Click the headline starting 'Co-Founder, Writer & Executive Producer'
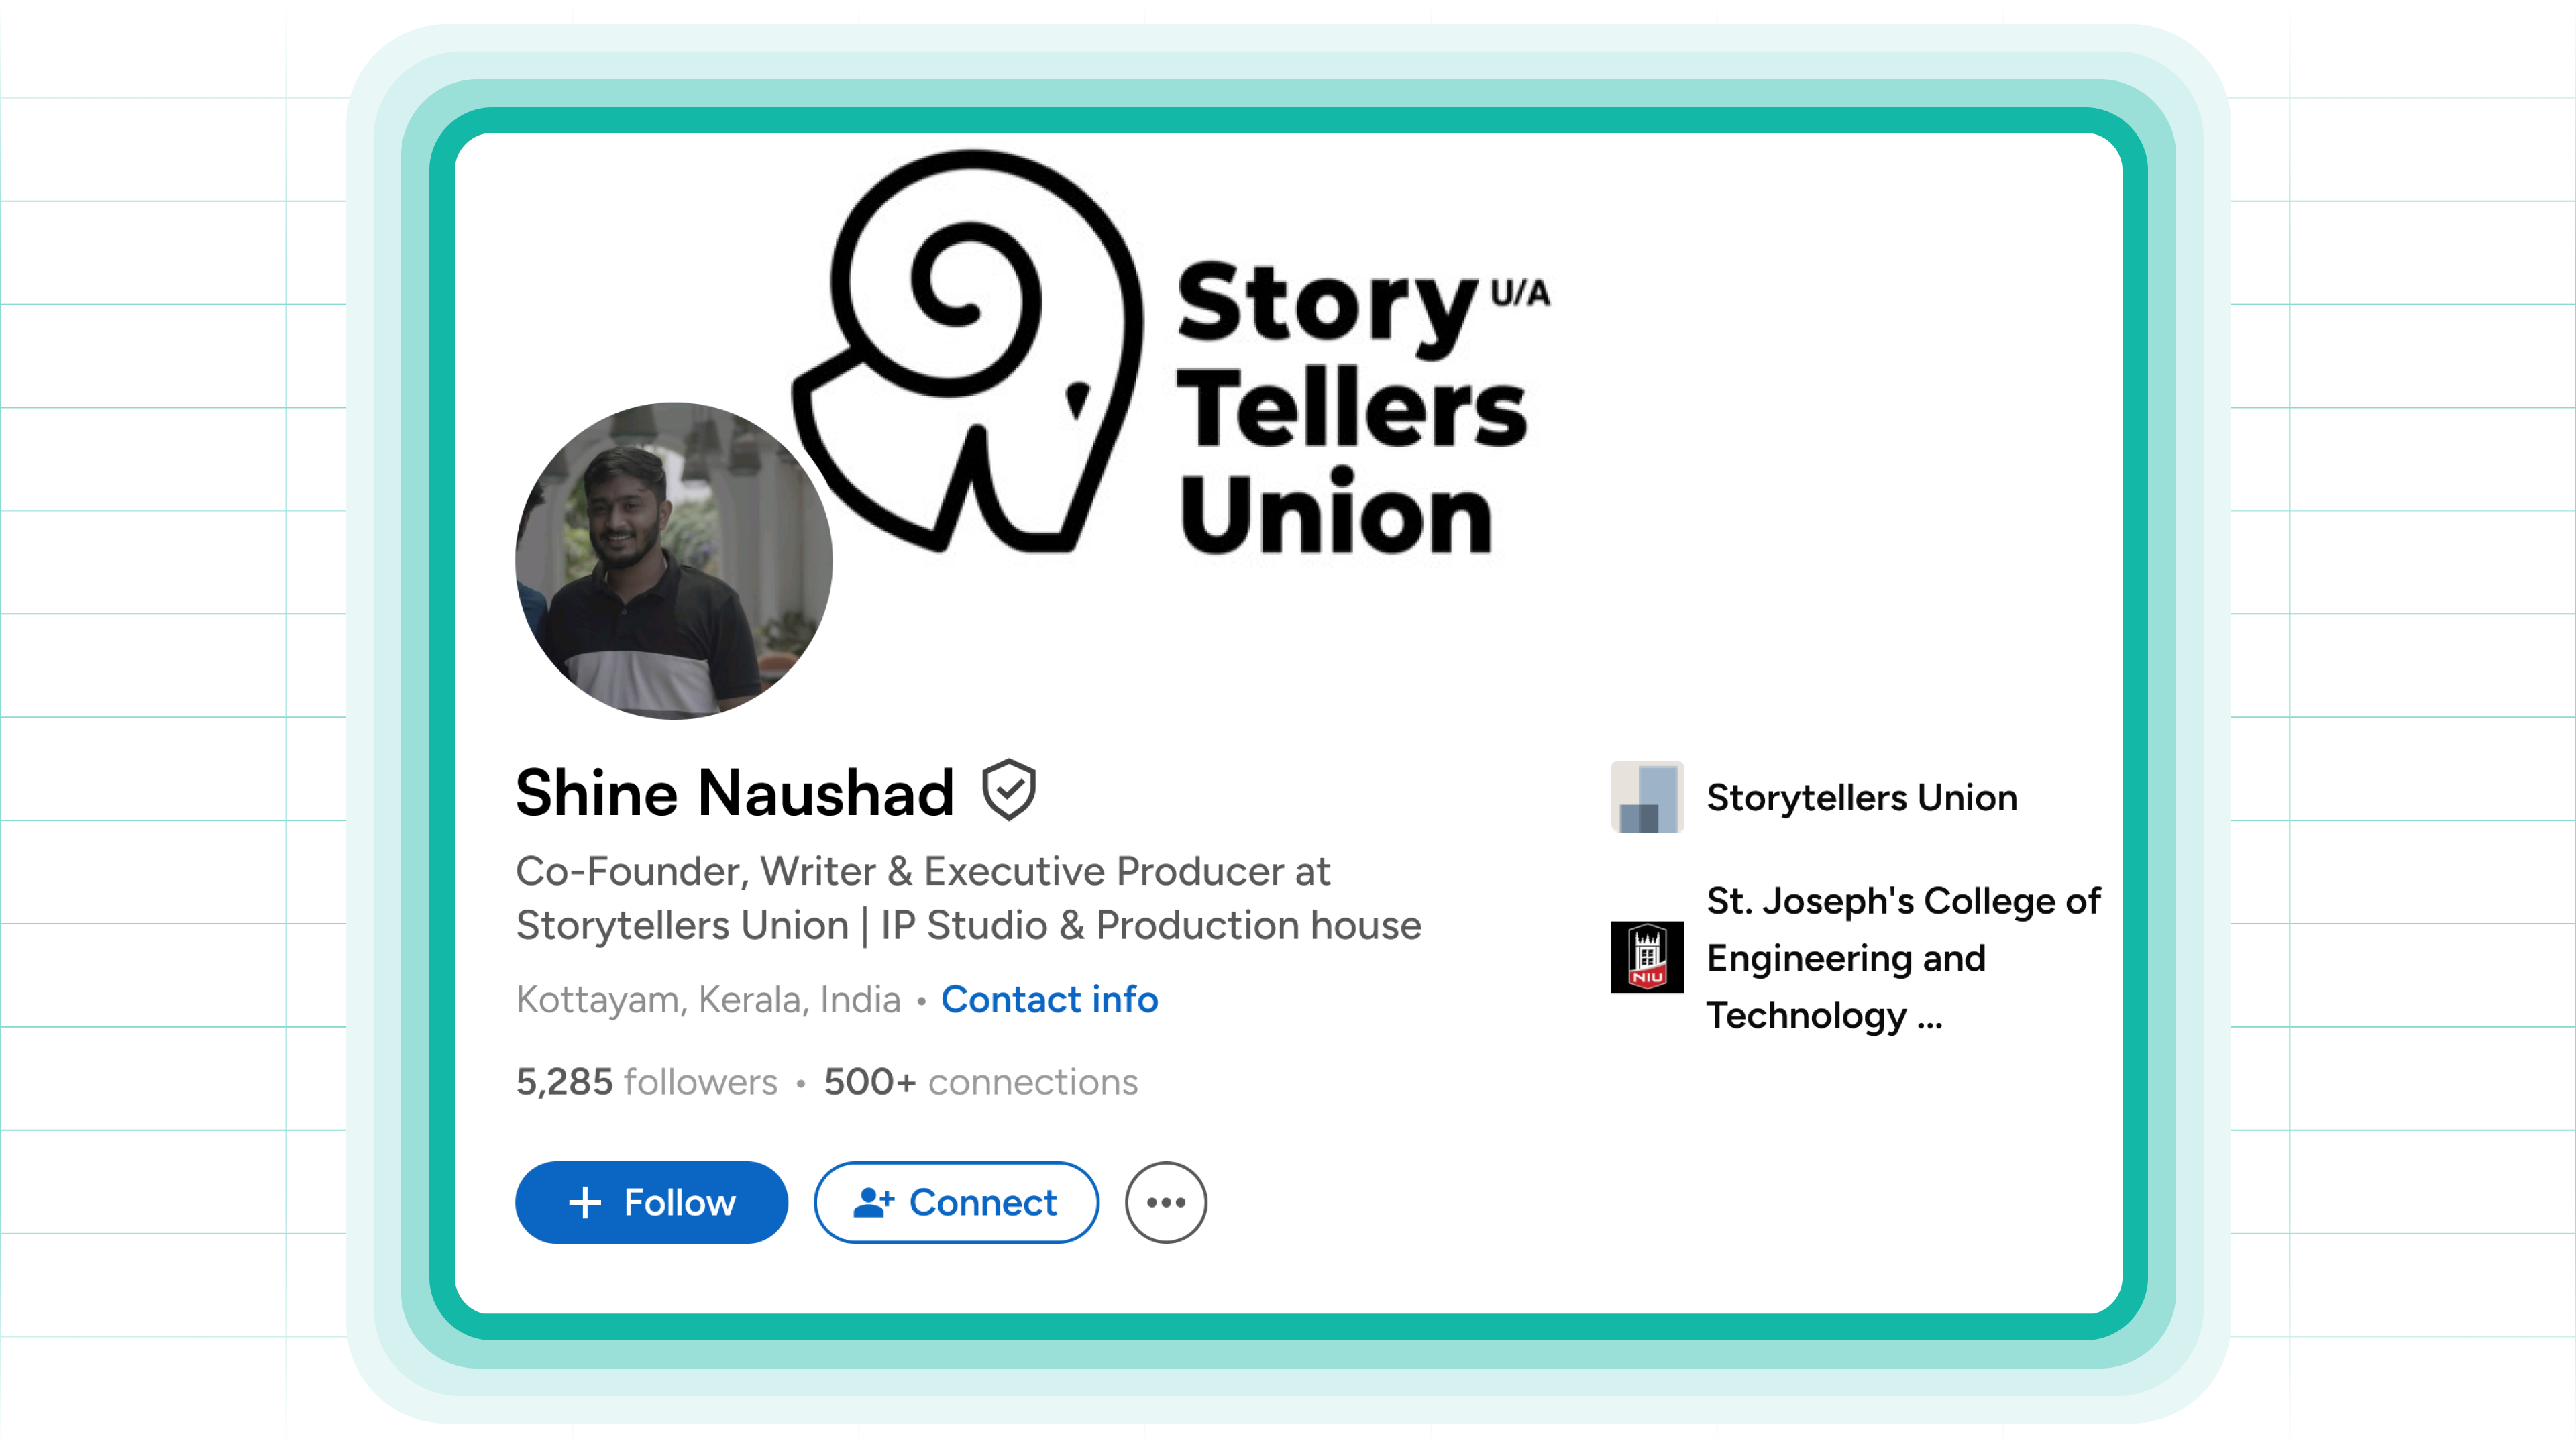Image resolution: width=2576 pixels, height=1449 pixels. 968,898
